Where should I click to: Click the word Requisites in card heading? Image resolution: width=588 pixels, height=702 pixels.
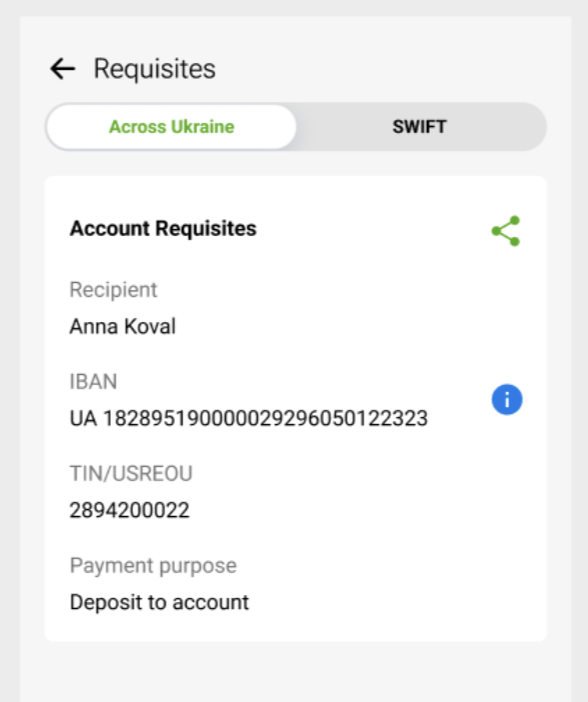206,228
